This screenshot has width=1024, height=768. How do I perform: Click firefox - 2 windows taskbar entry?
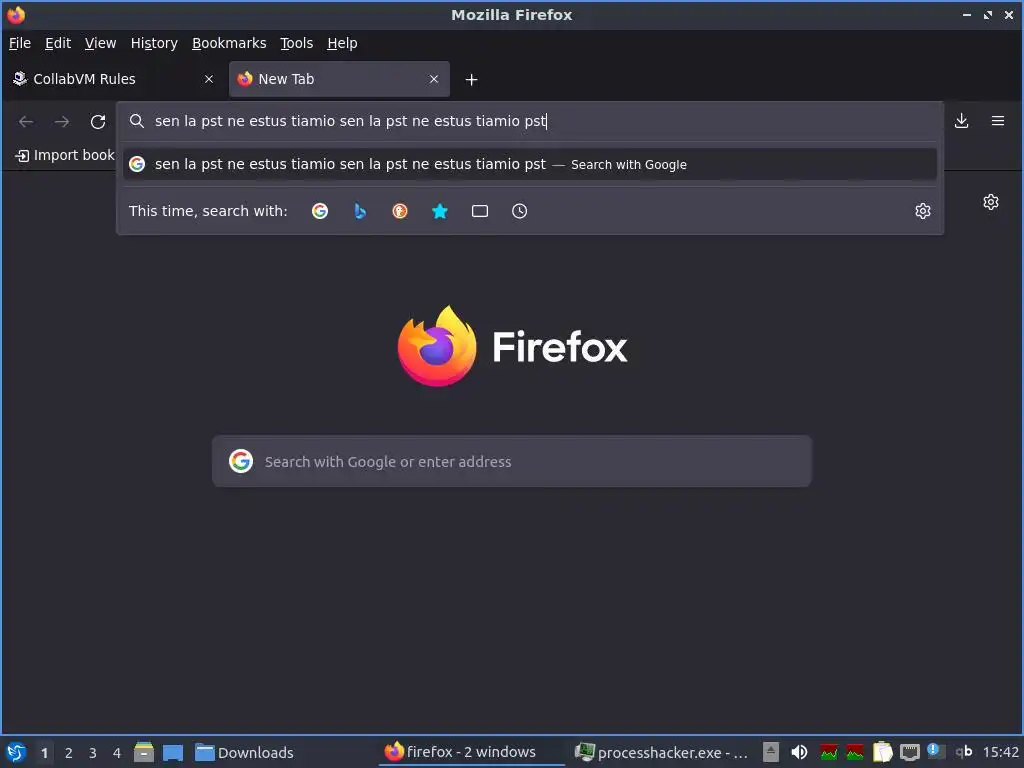472,752
